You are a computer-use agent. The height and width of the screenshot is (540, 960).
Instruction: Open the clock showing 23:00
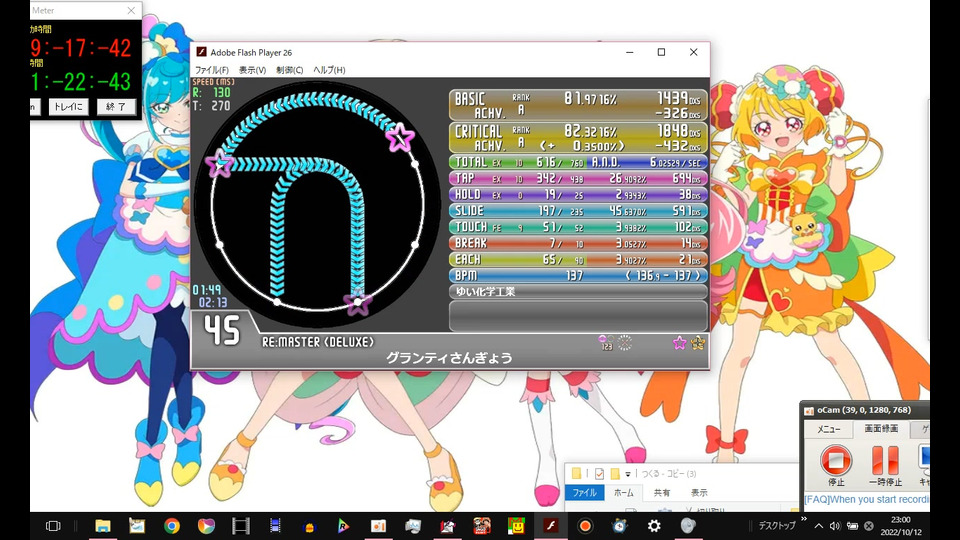pyautogui.click(x=901, y=526)
